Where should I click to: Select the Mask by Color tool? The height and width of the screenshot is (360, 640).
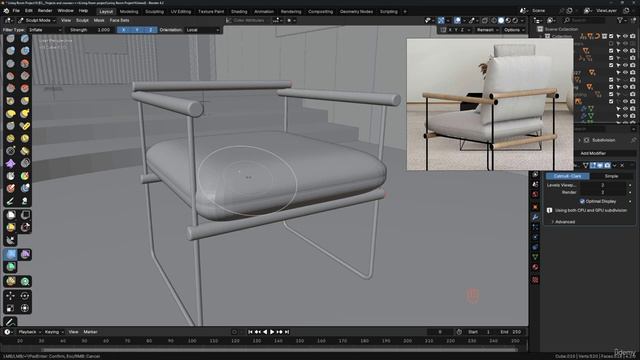25,281
